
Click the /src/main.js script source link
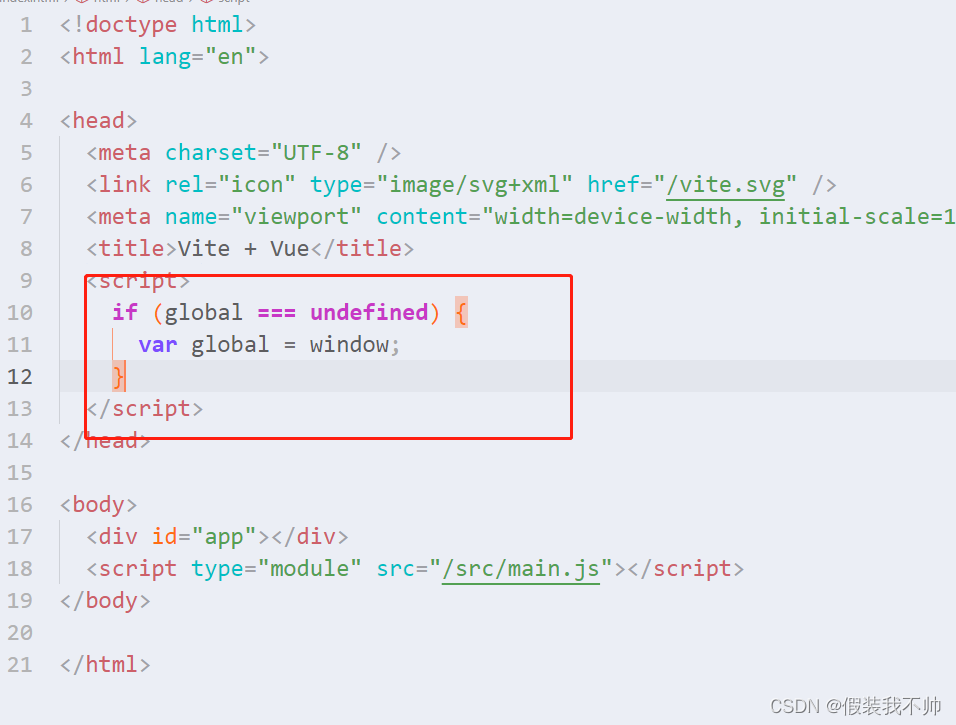(x=521, y=569)
